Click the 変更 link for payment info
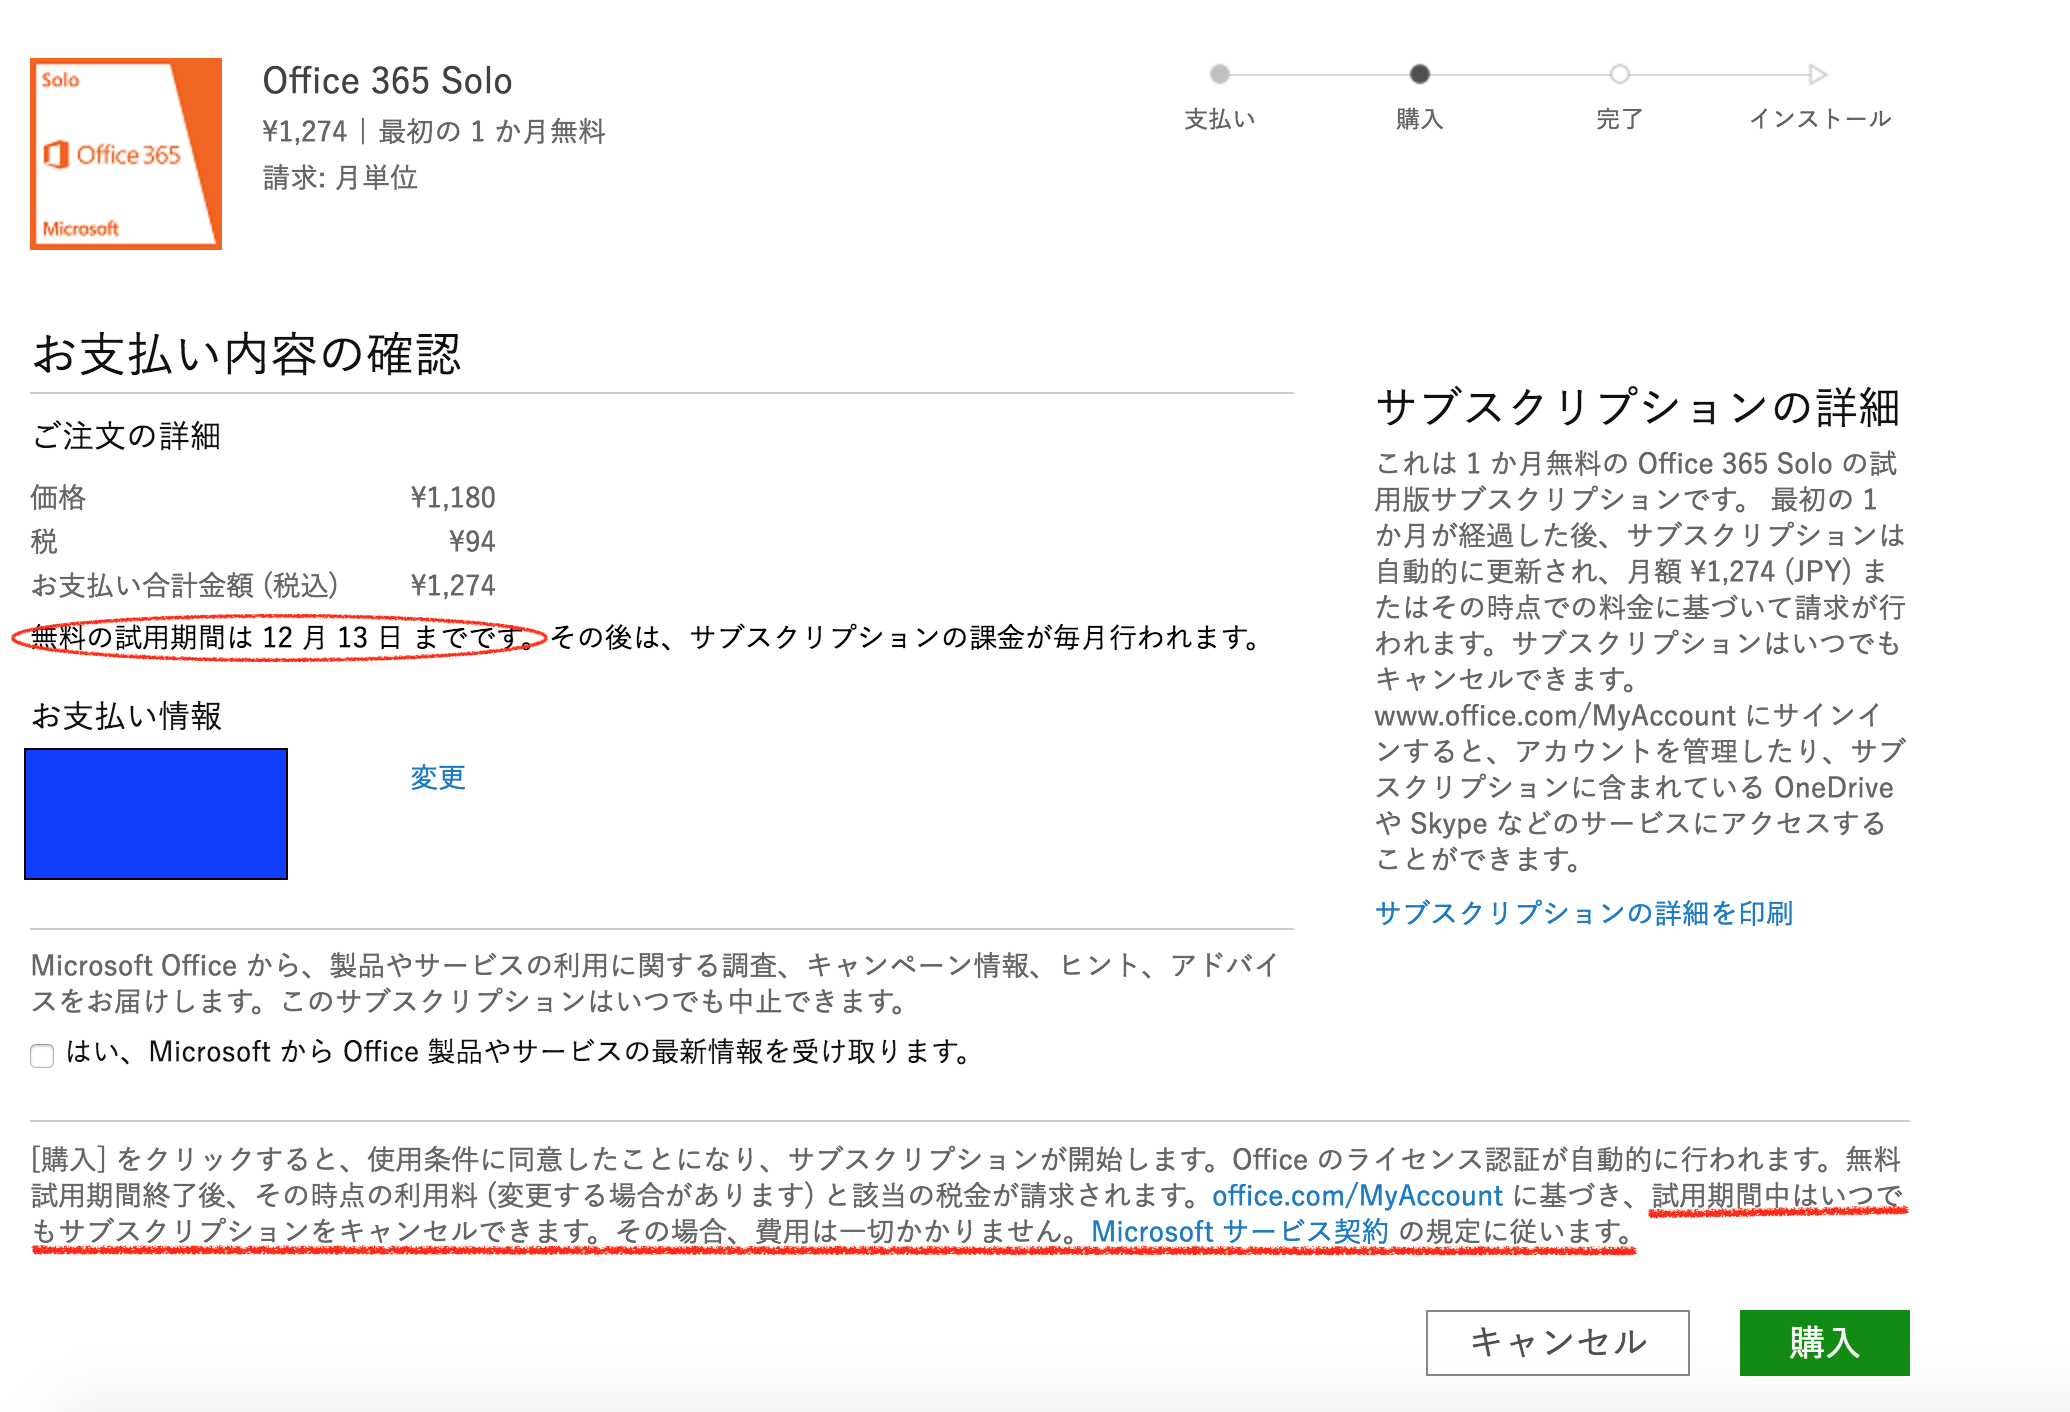The width and height of the screenshot is (2070, 1412). (438, 778)
